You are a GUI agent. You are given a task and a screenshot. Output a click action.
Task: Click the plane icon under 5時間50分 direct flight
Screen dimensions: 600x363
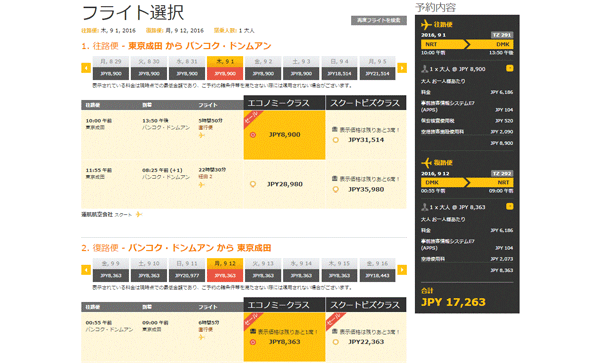(202, 135)
